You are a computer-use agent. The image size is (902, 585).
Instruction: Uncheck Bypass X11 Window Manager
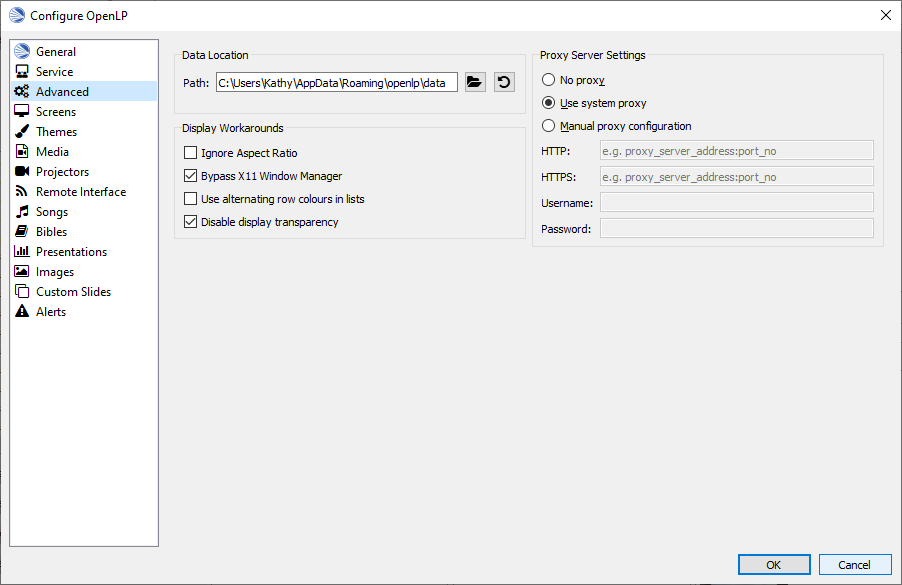(x=190, y=176)
